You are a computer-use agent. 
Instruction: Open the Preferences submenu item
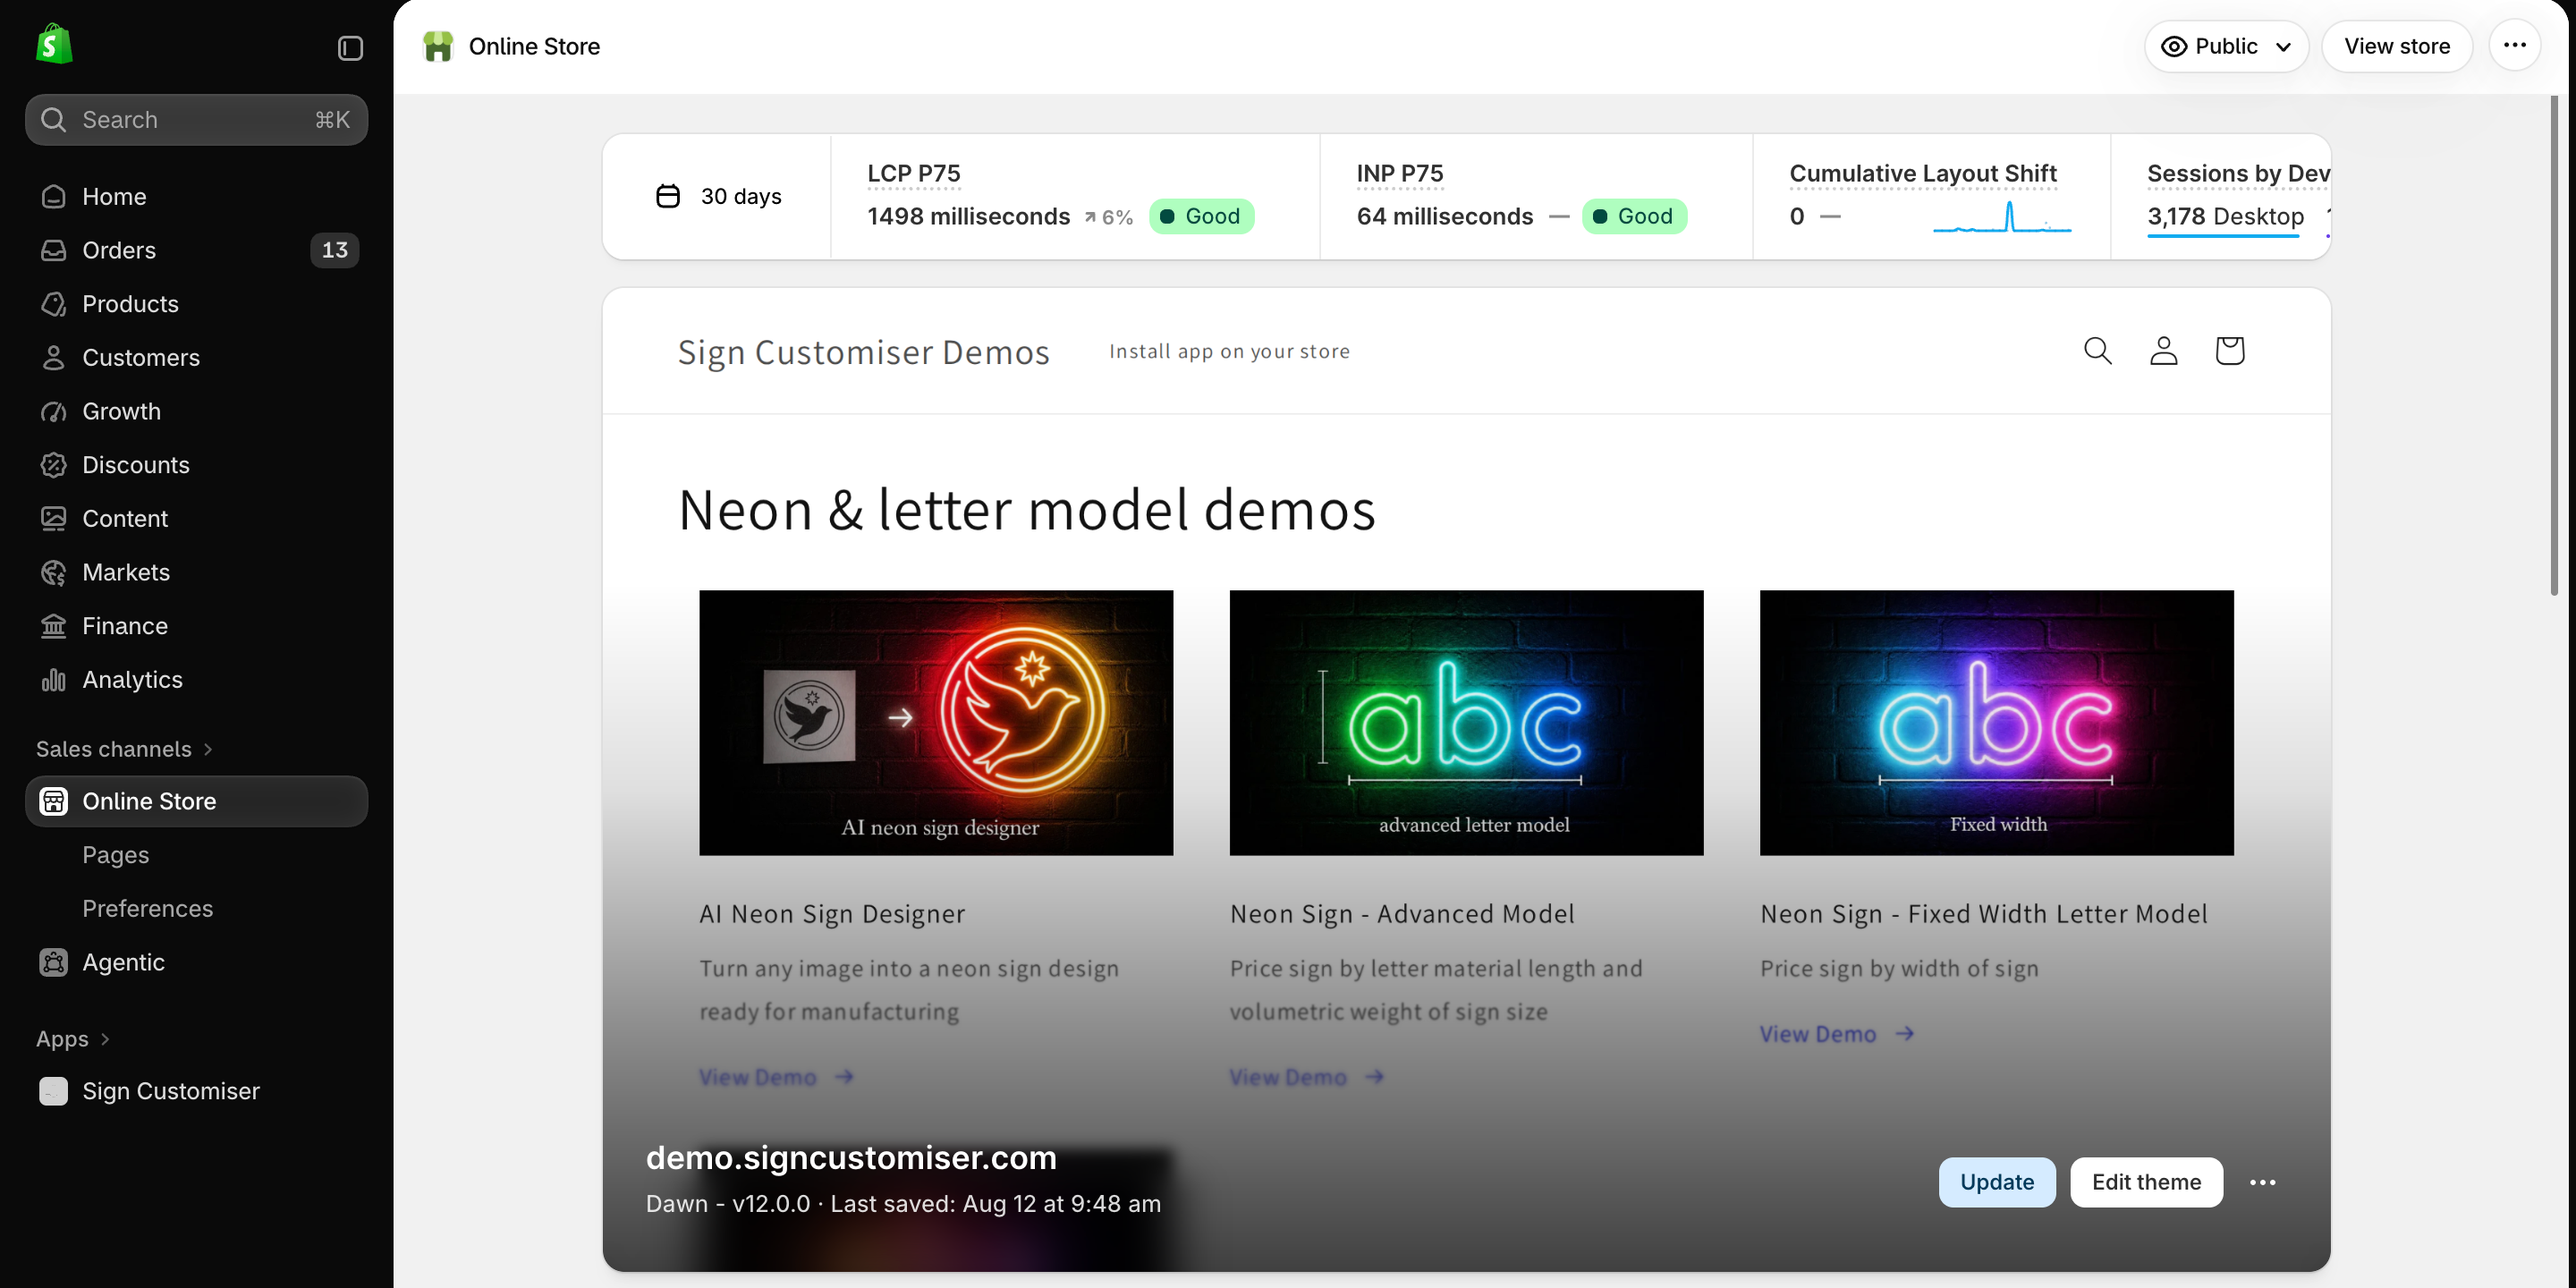pos(148,908)
